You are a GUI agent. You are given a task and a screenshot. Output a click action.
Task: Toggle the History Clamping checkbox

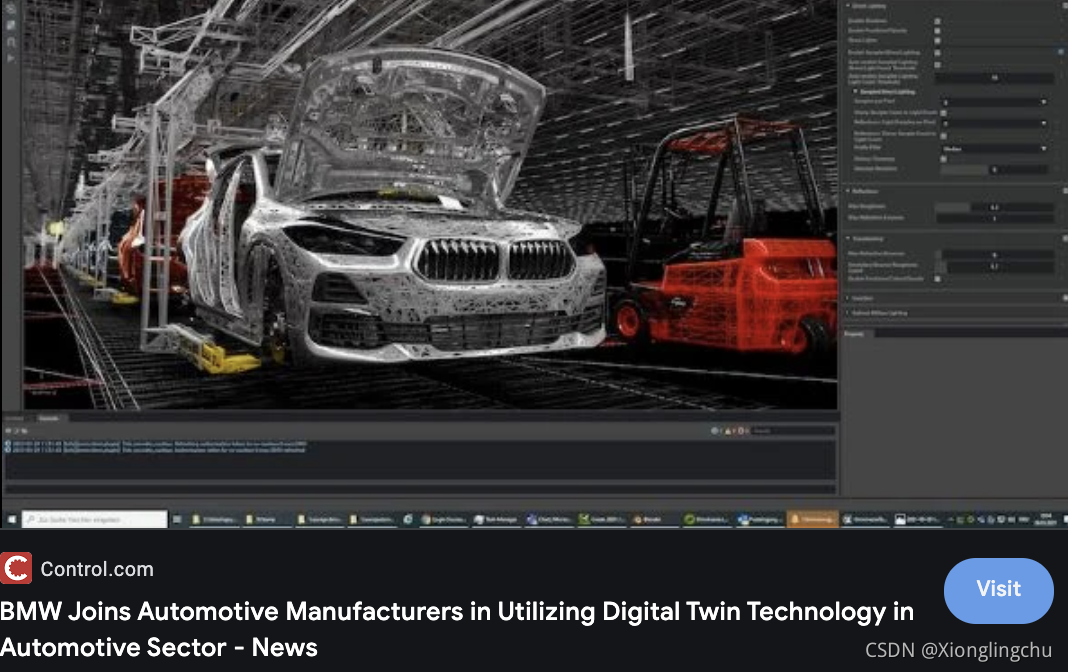pos(943,159)
